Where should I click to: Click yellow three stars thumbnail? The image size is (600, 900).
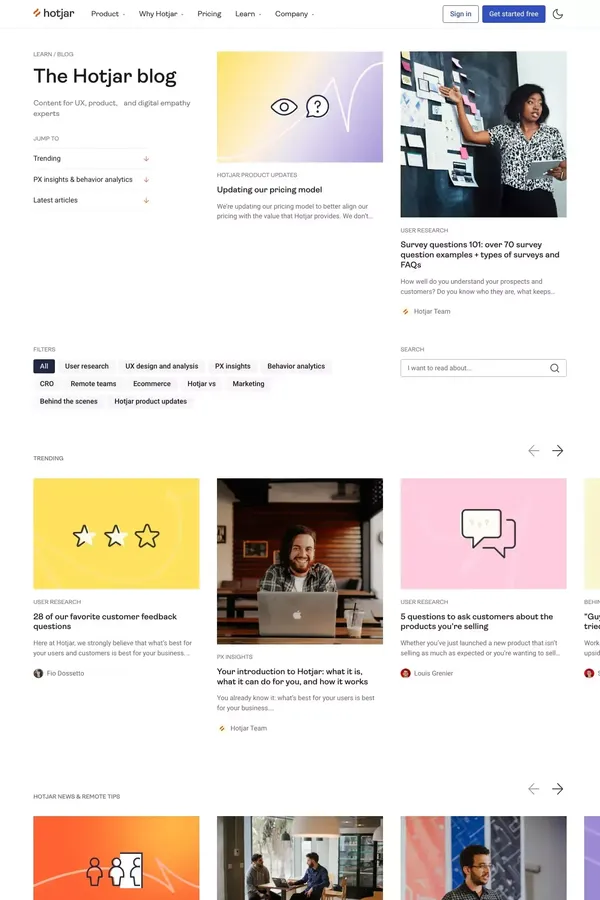[x=117, y=534]
